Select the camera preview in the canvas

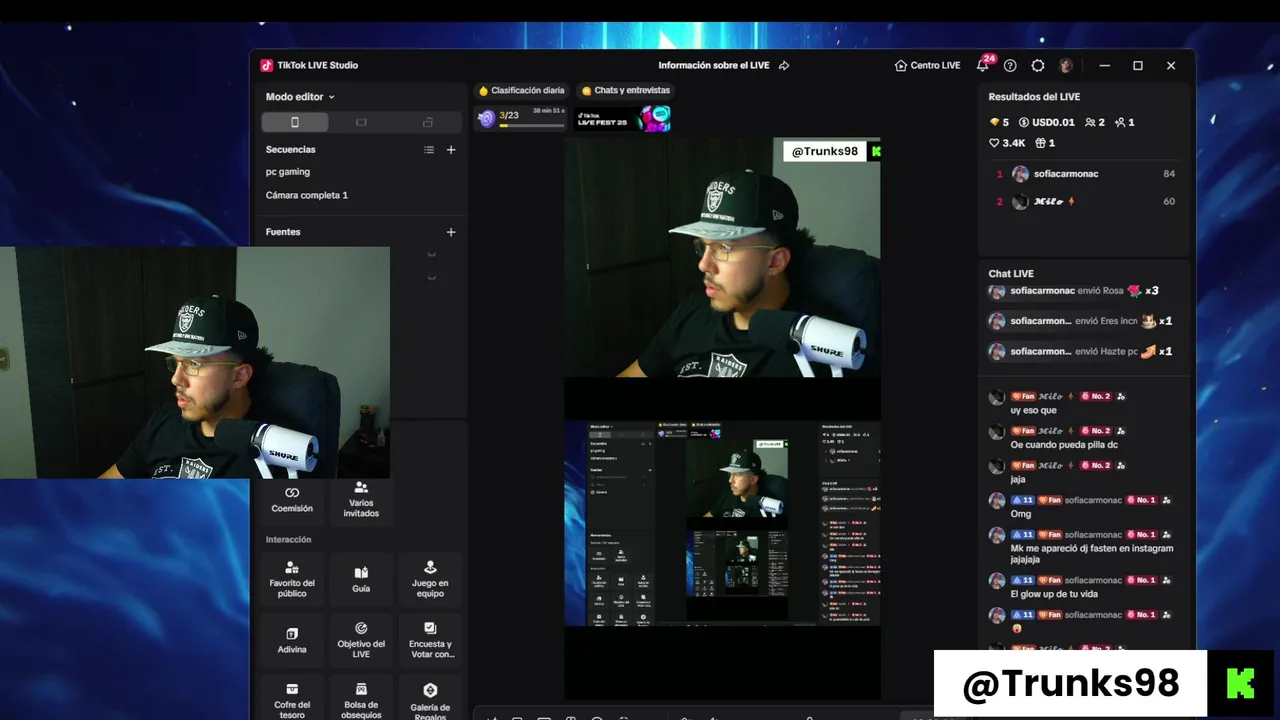click(x=722, y=257)
